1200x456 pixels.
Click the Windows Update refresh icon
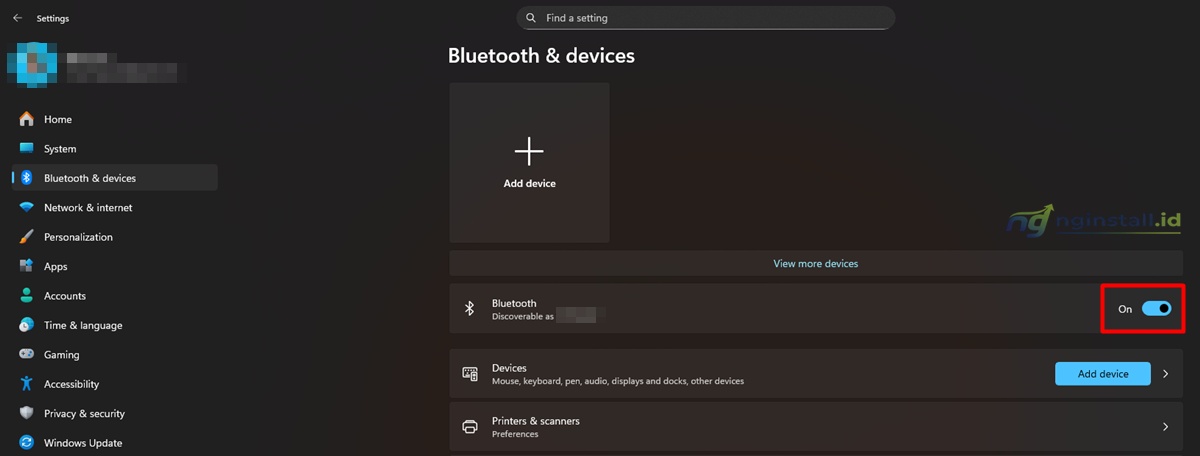pyautogui.click(x=26, y=443)
